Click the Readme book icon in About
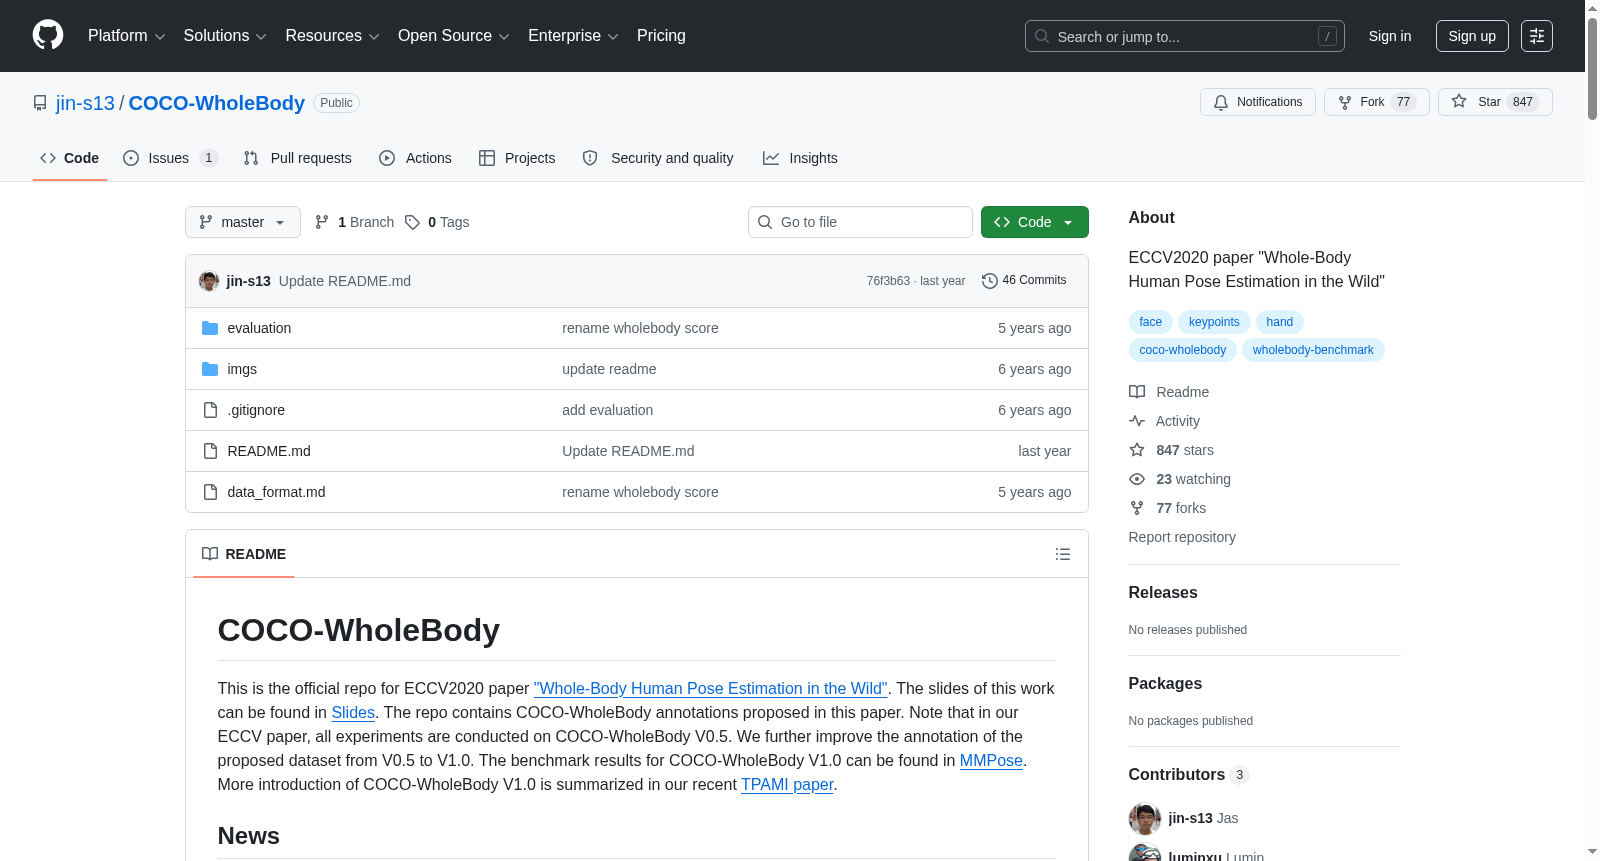Screen dimensions: 1600x861 pos(1137,392)
